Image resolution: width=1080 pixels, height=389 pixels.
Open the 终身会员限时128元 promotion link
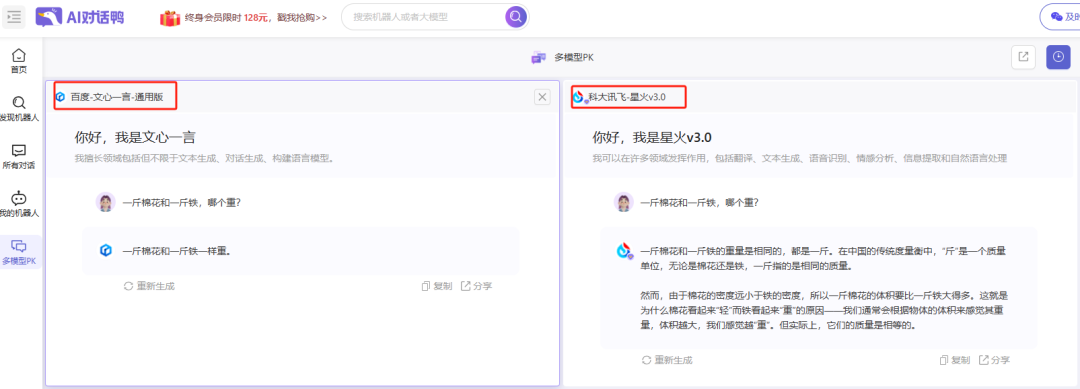[x=256, y=17]
